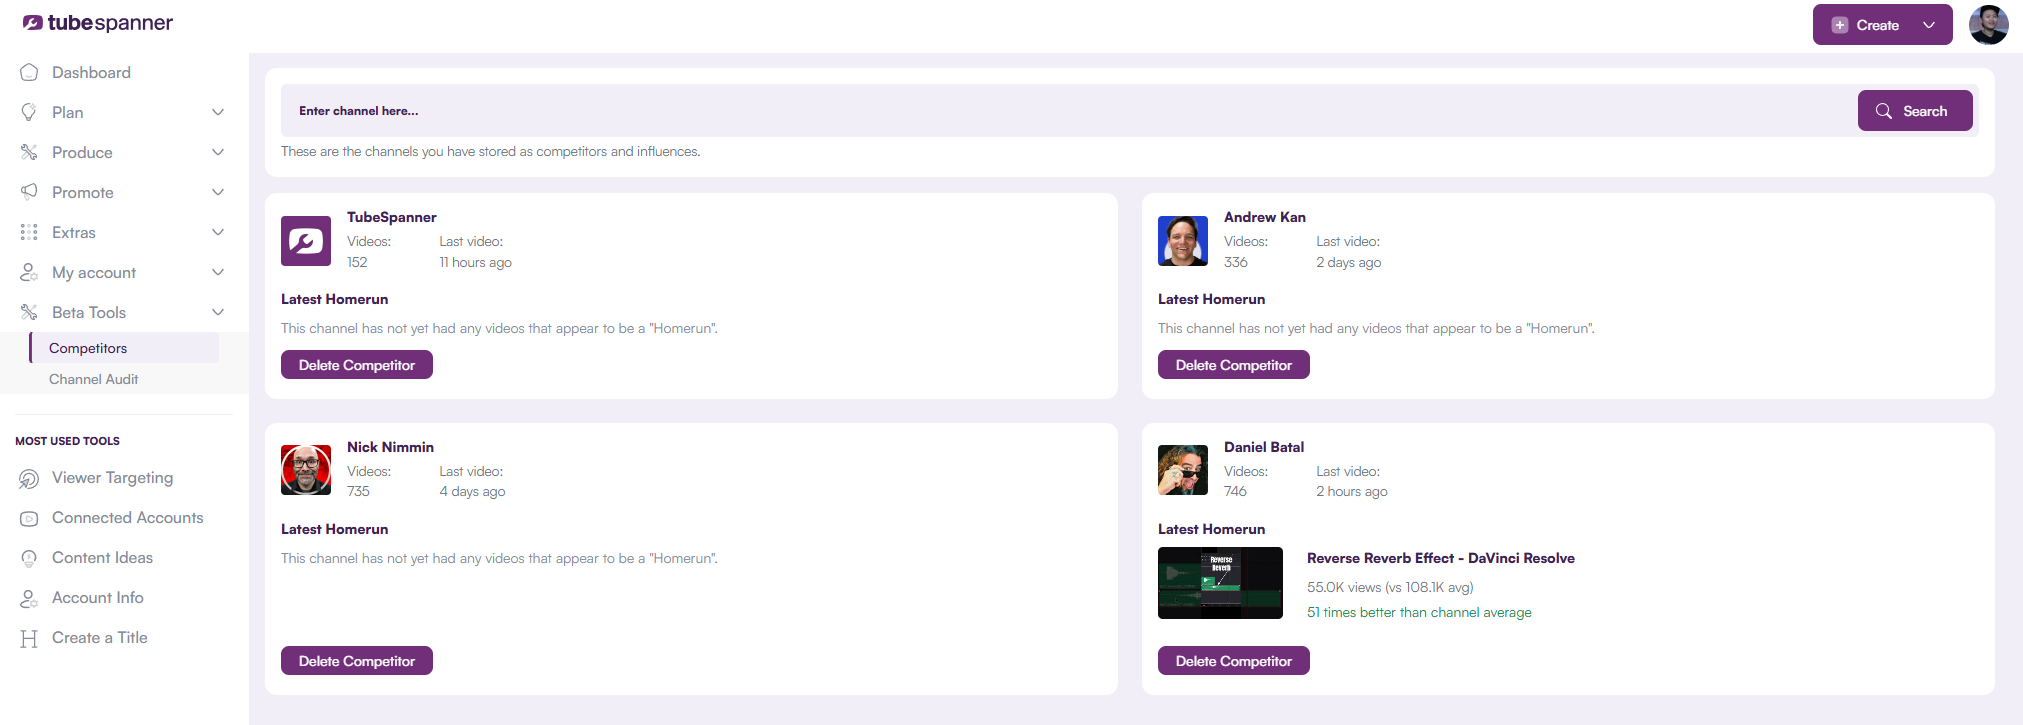The width and height of the screenshot is (2023, 725).
Task: Click the Promote megaphone icon
Action: click(x=29, y=192)
